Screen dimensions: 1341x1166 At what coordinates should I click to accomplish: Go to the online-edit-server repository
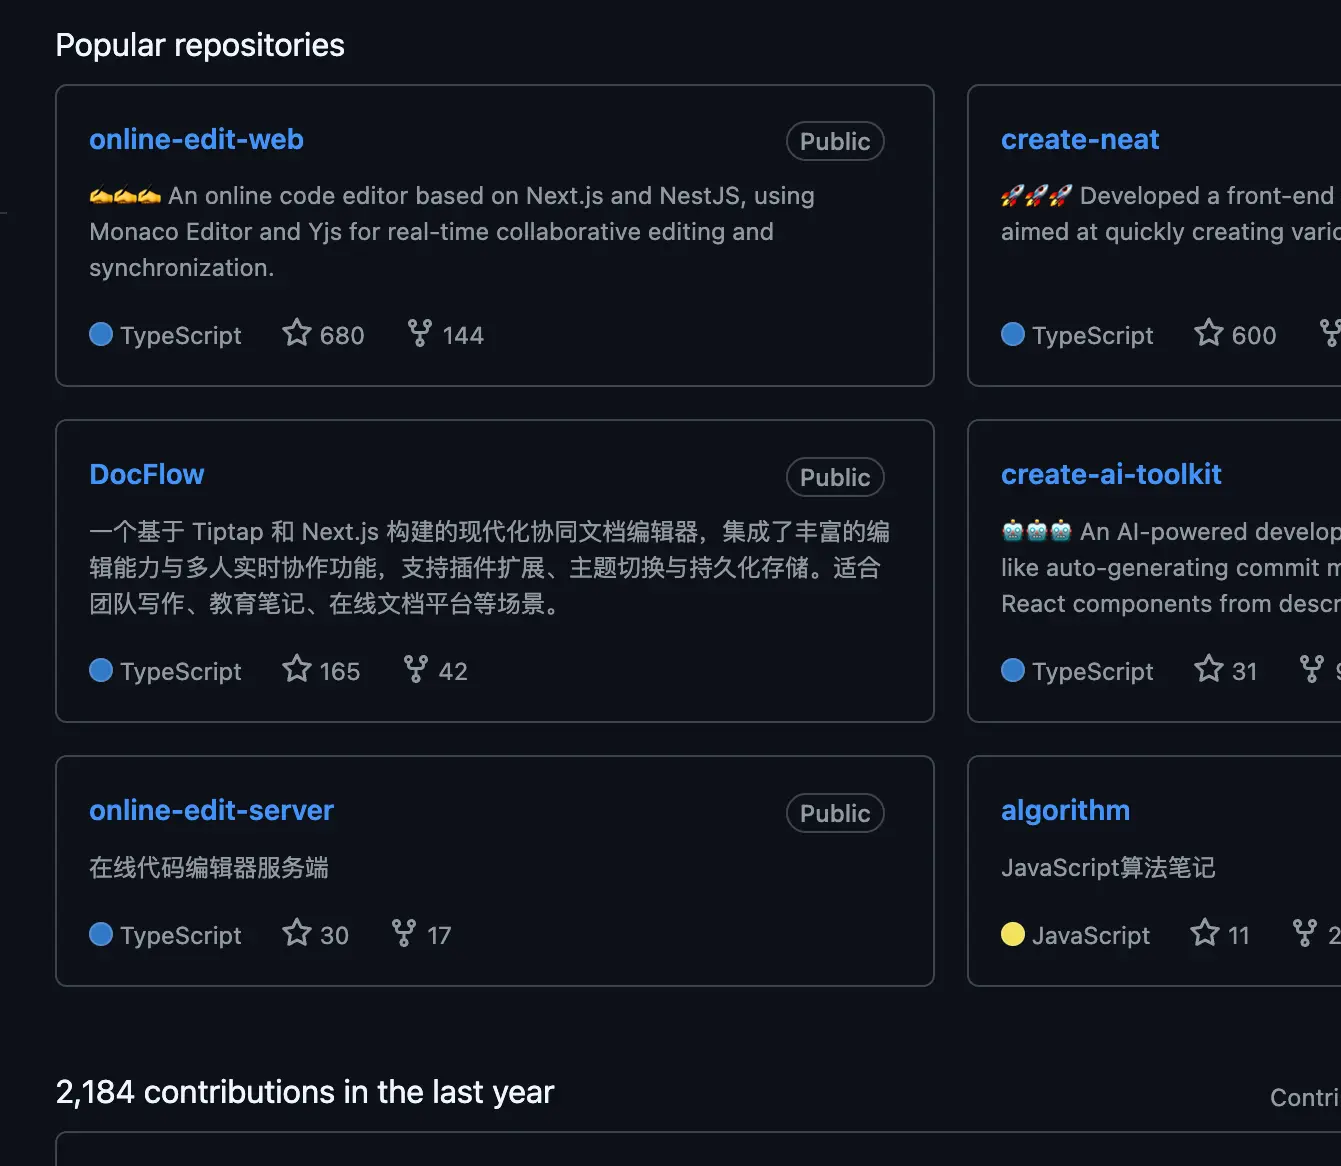[x=211, y=811]
